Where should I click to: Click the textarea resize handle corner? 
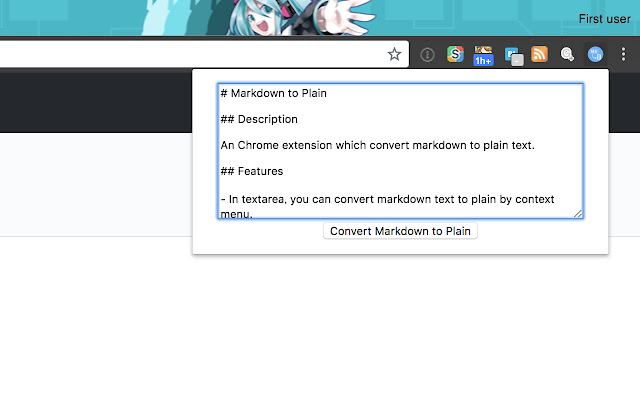pyautogui.click(x=578, y=213)
